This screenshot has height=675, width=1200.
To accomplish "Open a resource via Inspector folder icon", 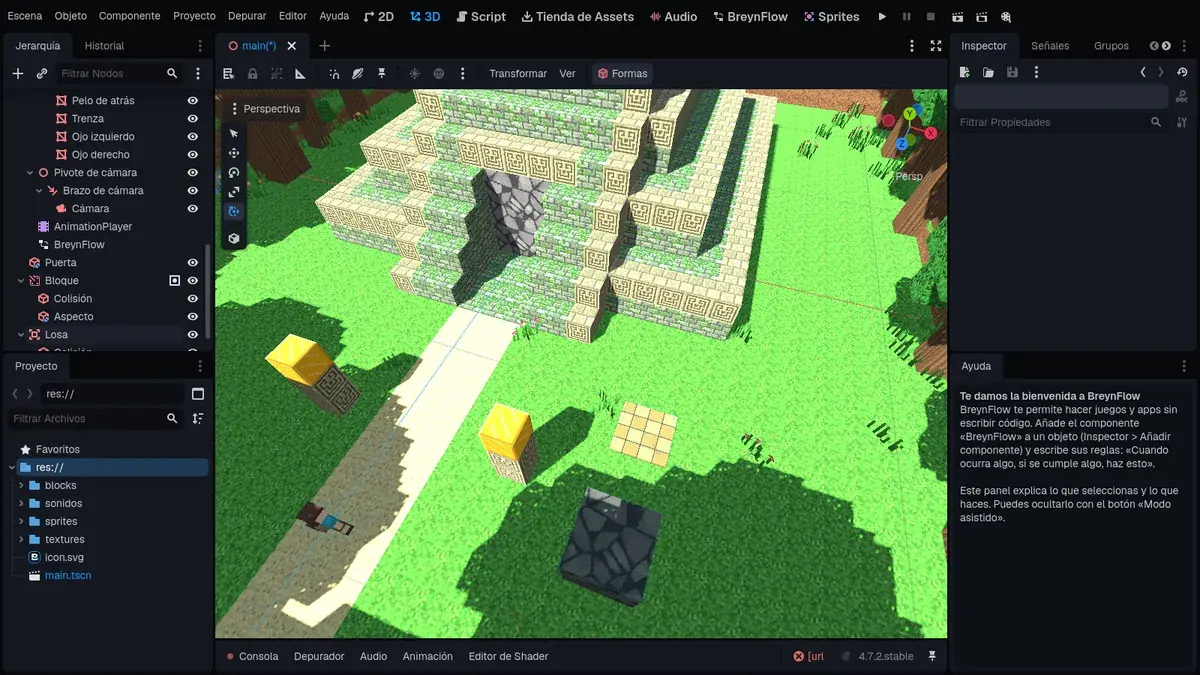I will (x=988, y=72).
